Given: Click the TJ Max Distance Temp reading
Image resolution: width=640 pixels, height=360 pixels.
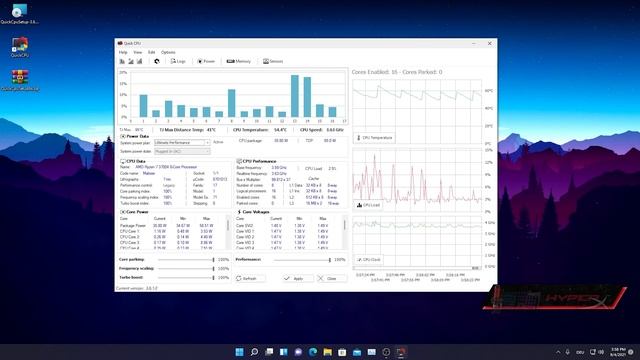Looking at the screenshot, I should 187,130.
